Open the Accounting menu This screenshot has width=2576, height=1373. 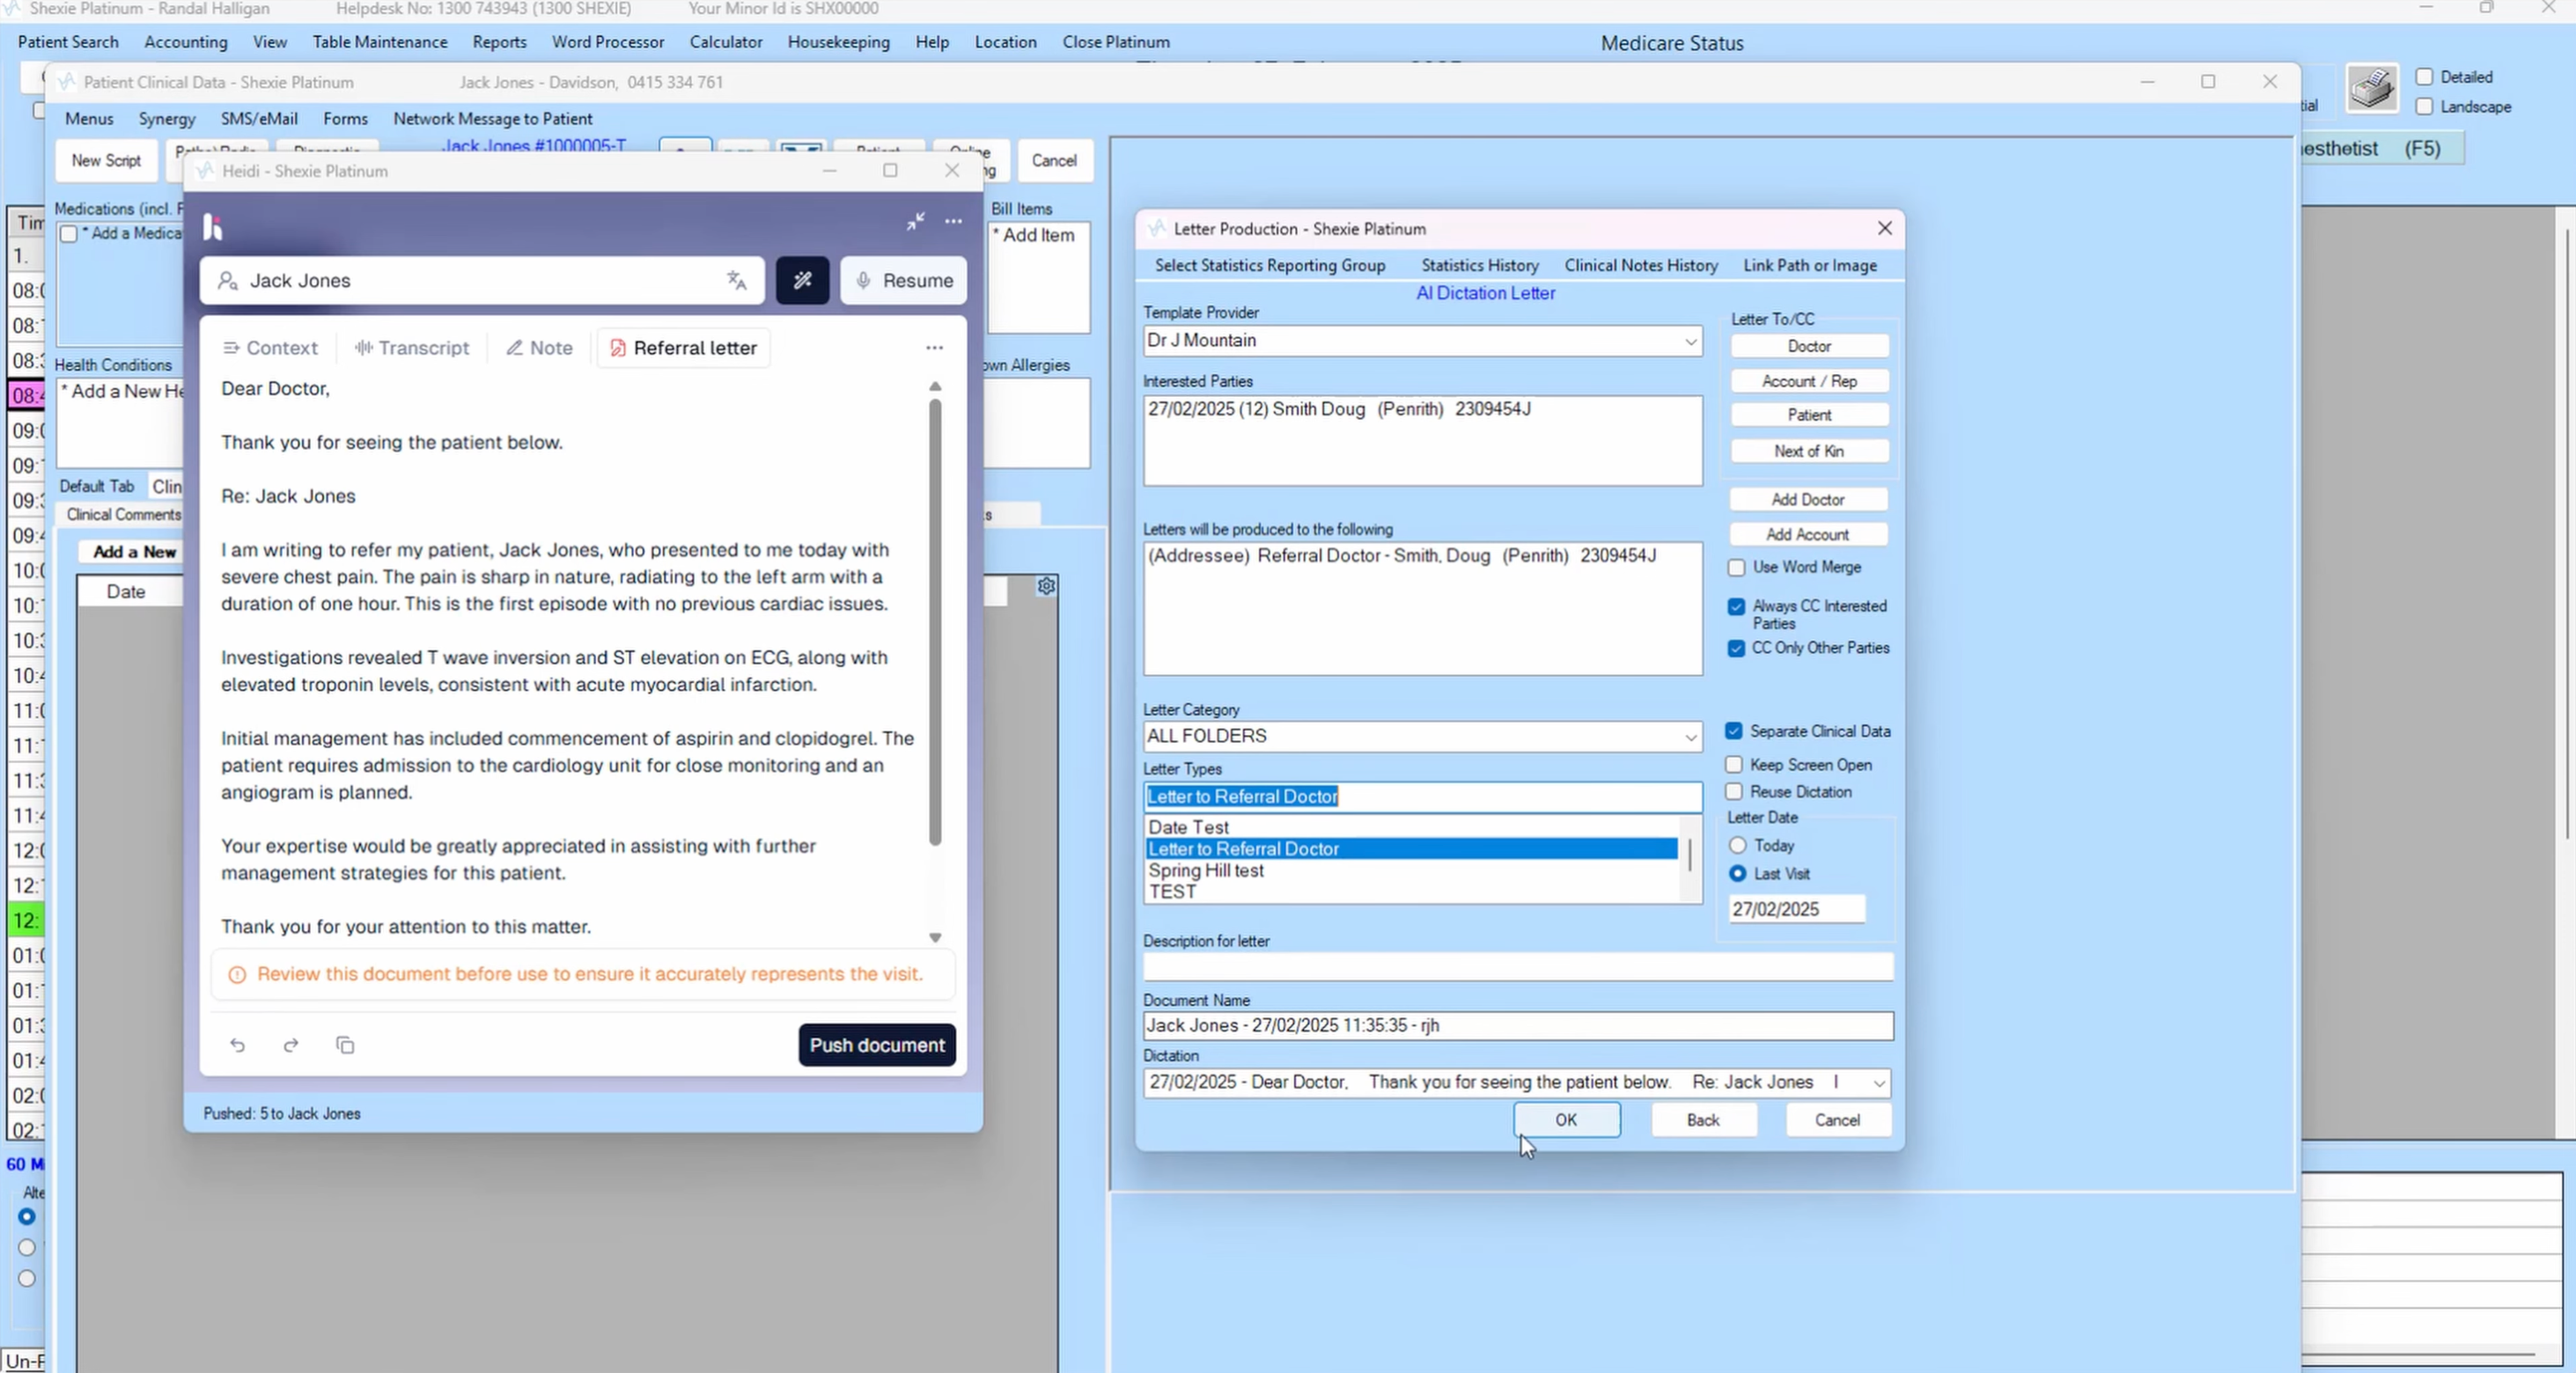186,42
